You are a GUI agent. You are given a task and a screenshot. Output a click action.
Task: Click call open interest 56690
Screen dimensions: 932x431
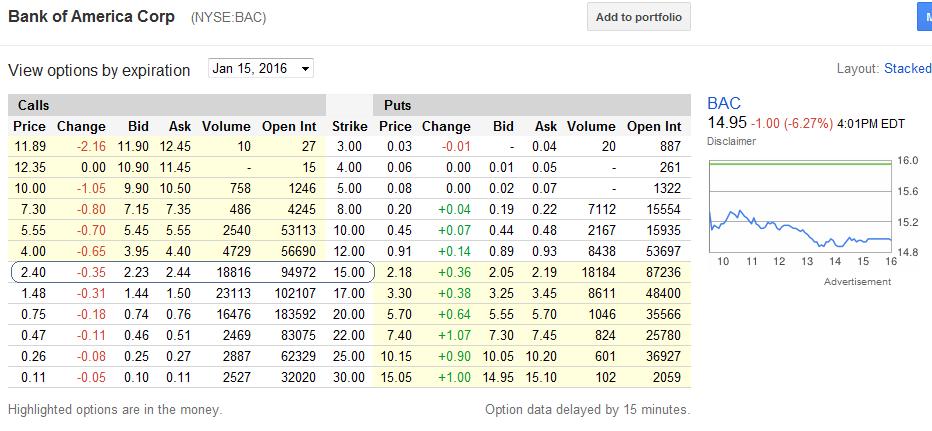tap(297, 251)
